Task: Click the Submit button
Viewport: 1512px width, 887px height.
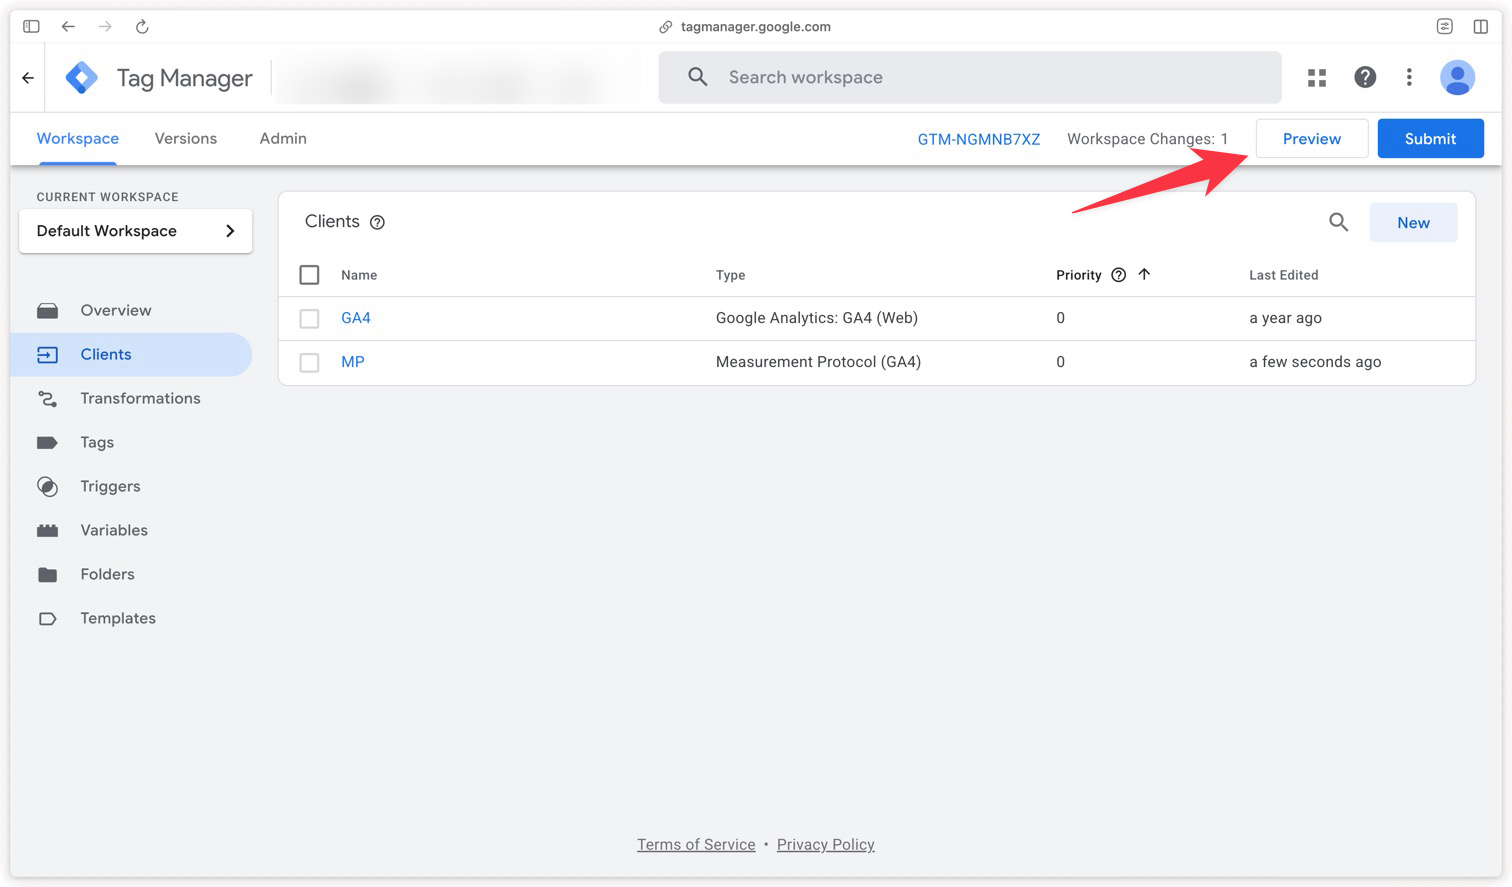Action: (x=1430, y=138)
